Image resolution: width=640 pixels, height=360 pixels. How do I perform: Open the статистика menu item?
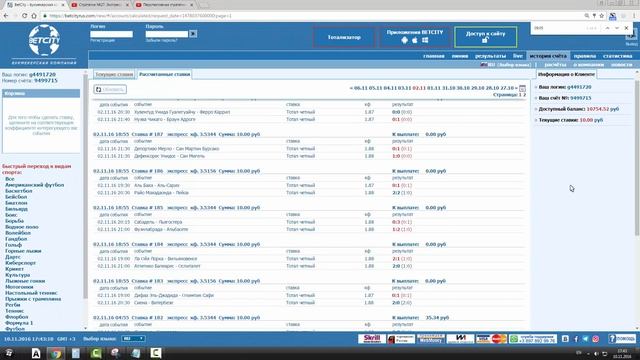pyautogui.click(x=617, y=56)
